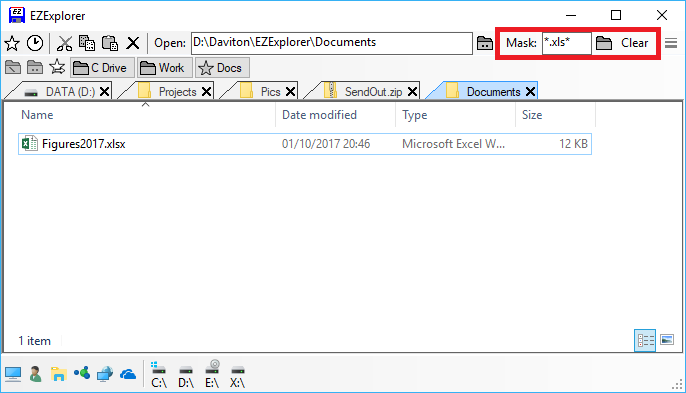Click in the Mask filter field
686x393 pixels.
coord(567,43)
